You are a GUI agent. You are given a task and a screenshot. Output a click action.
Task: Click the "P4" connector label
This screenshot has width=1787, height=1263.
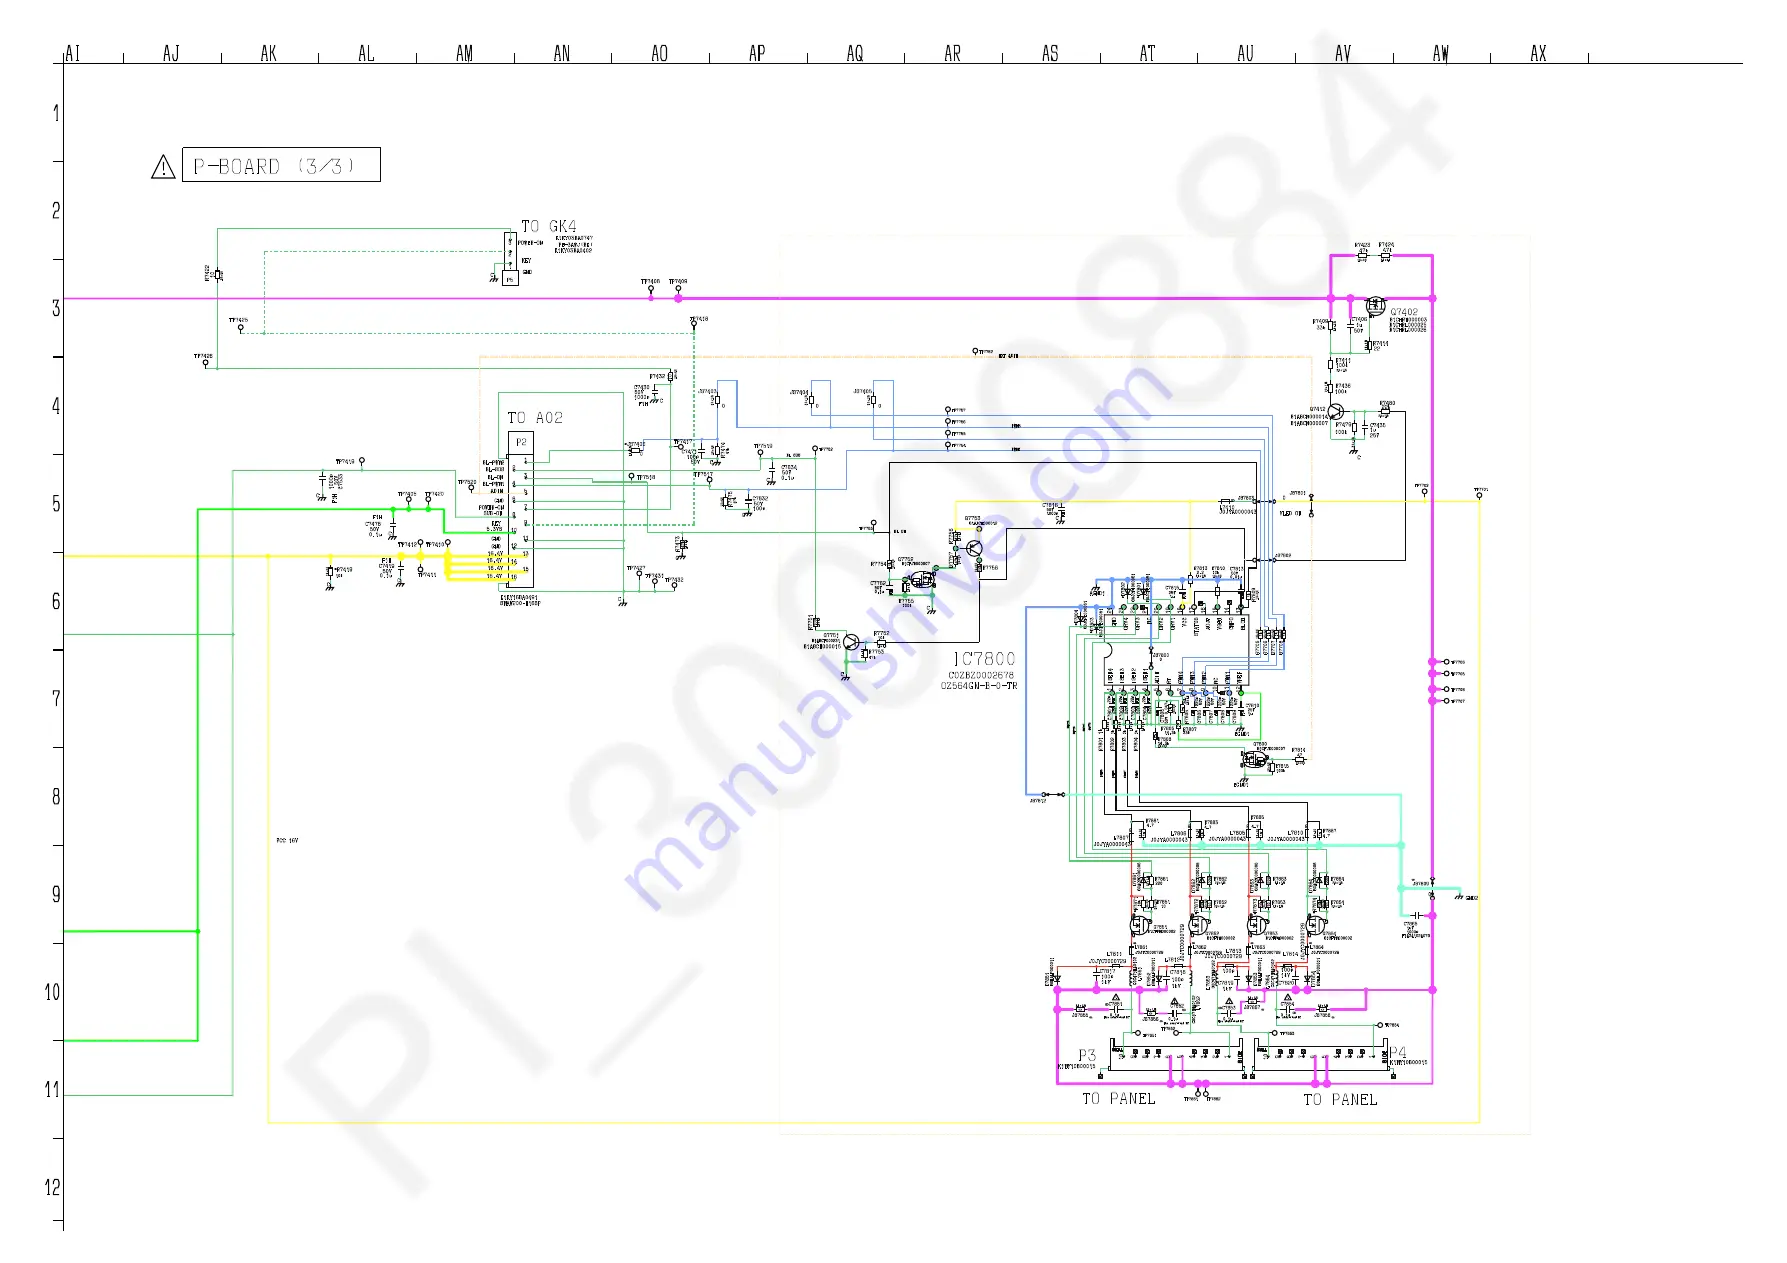point(1398,1052)
